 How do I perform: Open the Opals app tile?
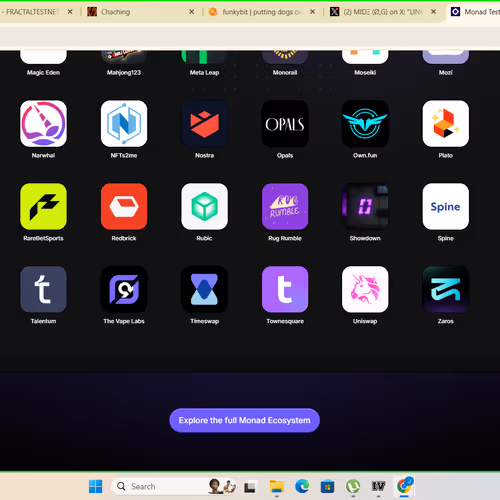coord(285,124)
